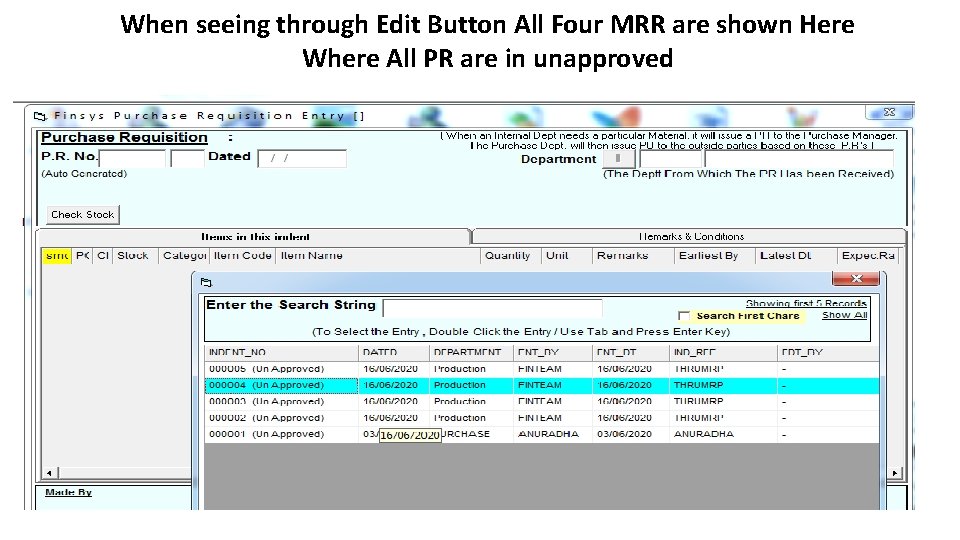The height and width of the screenshot is (540, 960).
Task: Select indent 000005 (Un Approved) row
Action: point(542,369)
